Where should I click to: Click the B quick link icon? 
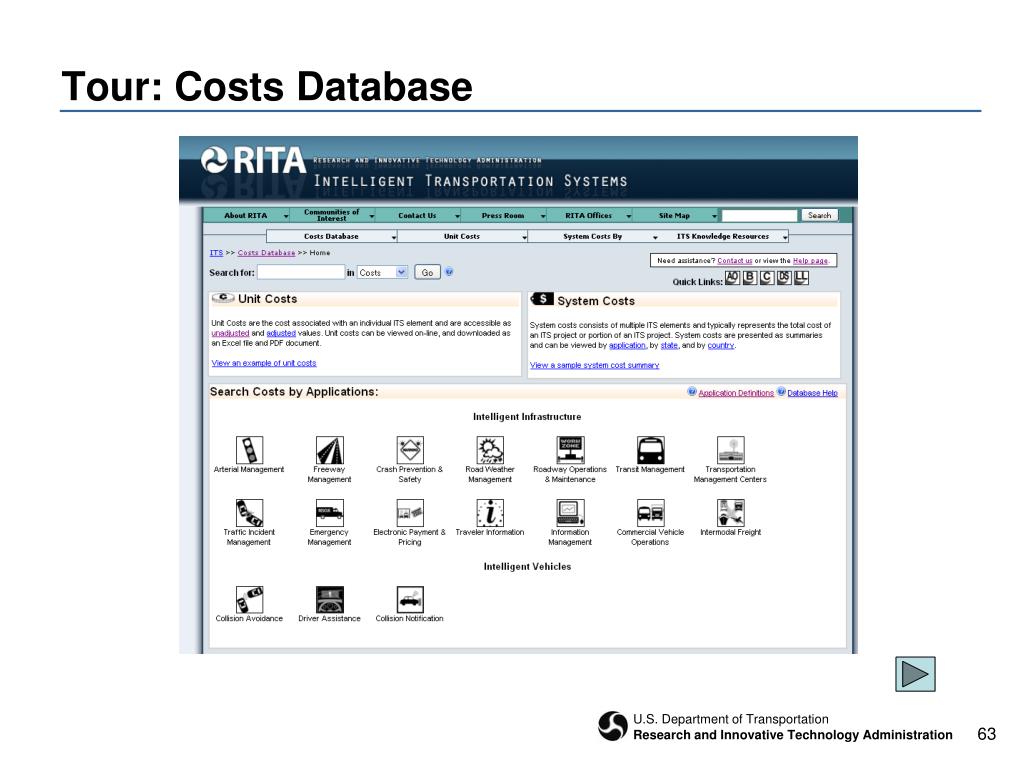pos(750,278)
